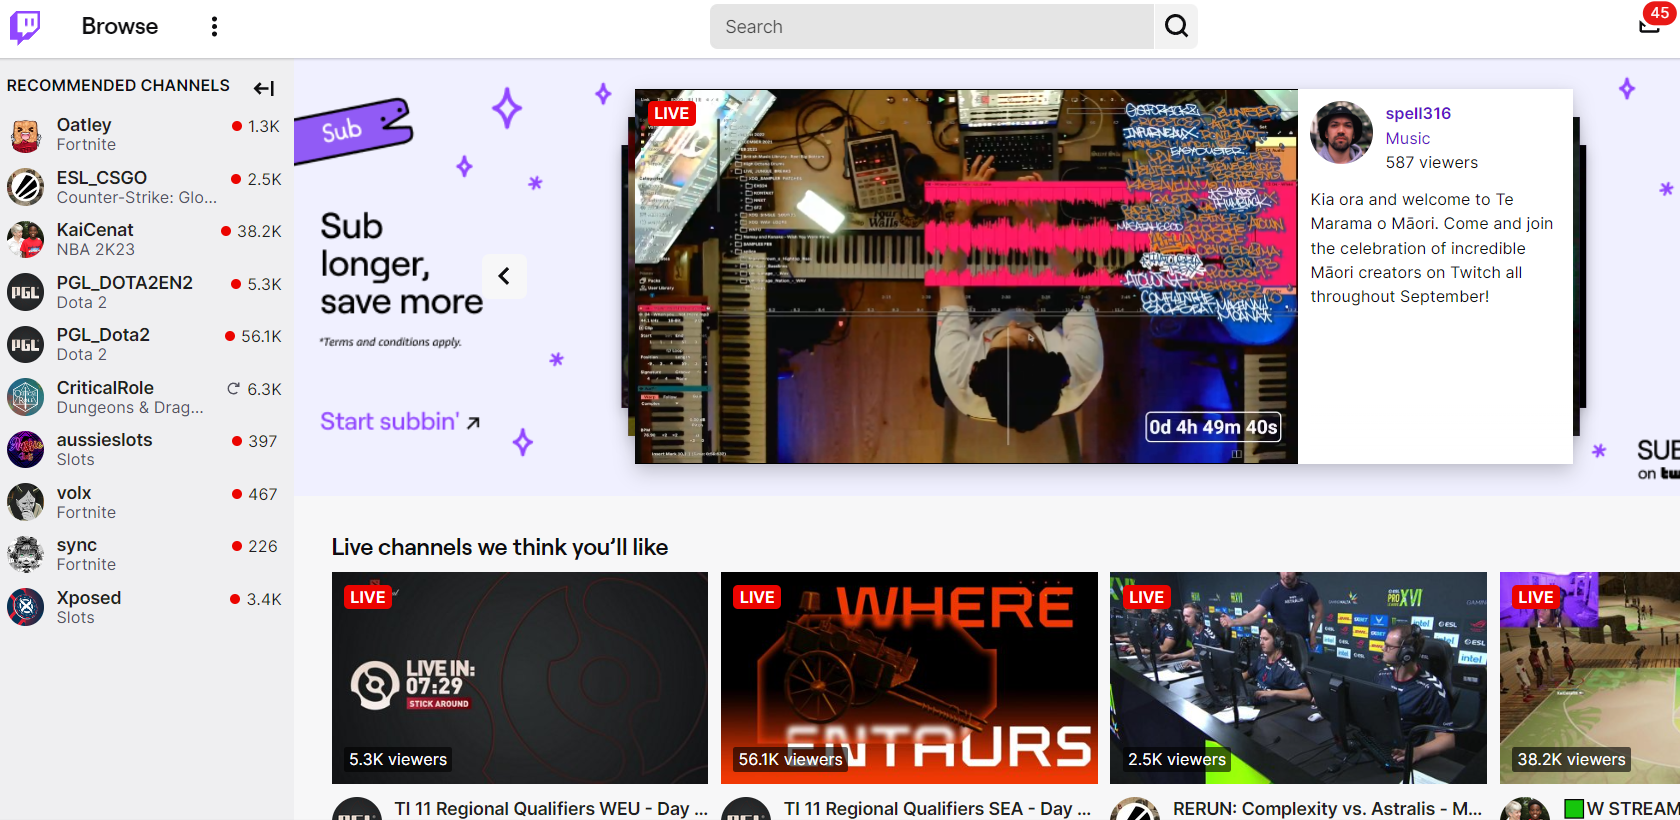This screenshot has width=1680, height=820.
Task: Open the stream thumbnail with 2.5K viewers
Action: pos(1298,678)
